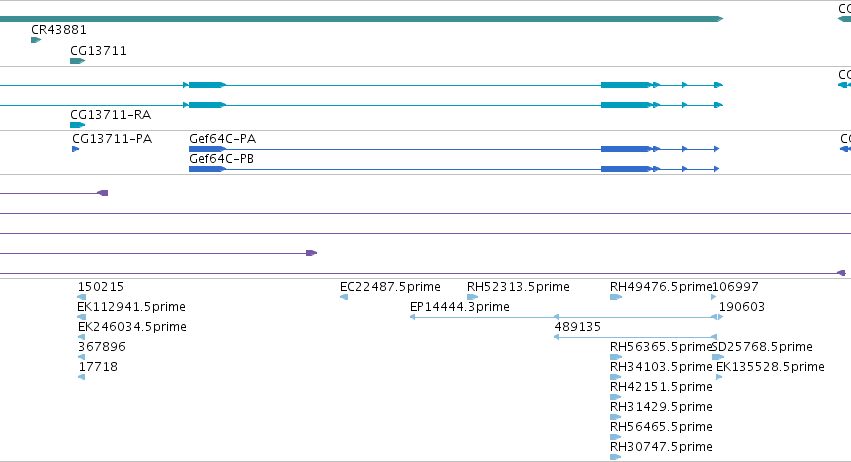Click the CG13711-PA protein label
Screen dimensions: 851x462
(x=112, y=139)
